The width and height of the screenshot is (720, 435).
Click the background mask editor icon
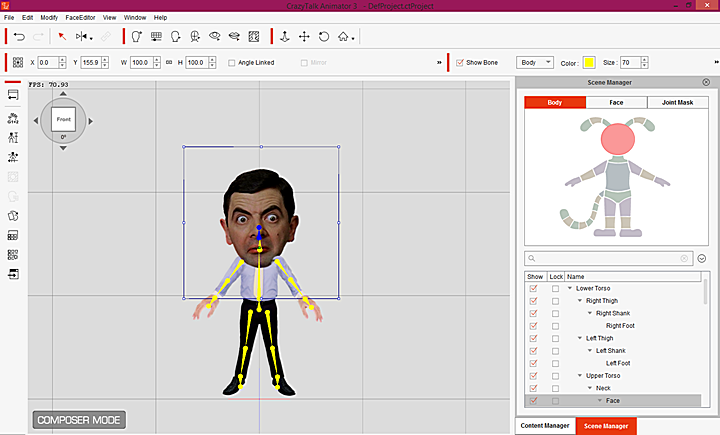click(254, 36)
